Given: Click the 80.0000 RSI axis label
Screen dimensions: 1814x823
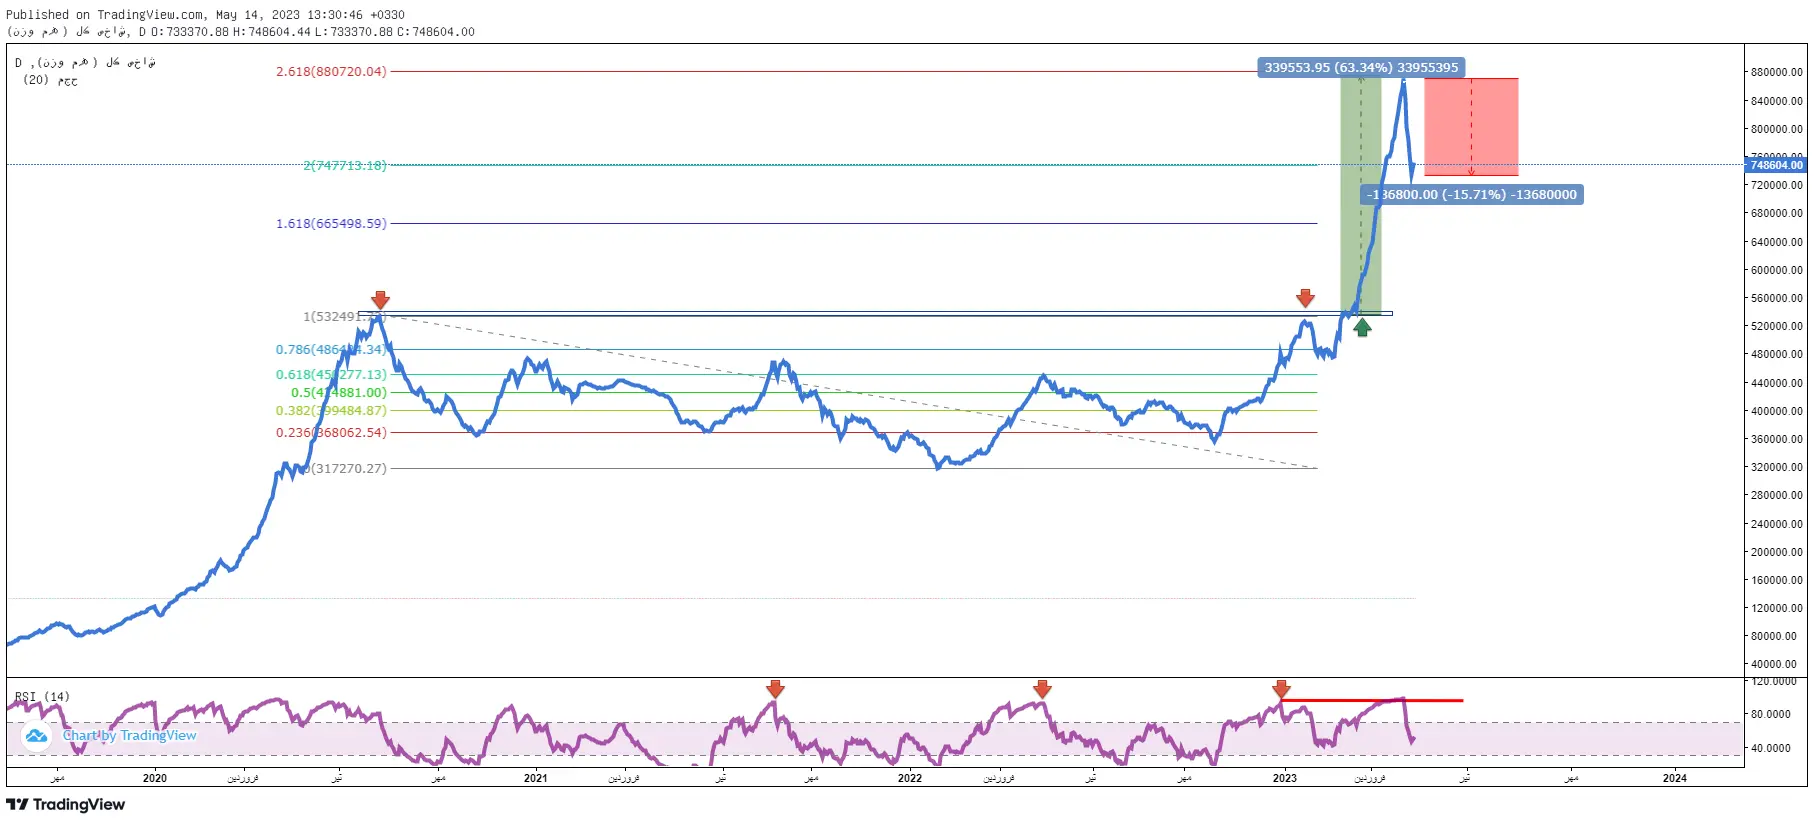Looking at the screenshot, I should pos(1771,714).
